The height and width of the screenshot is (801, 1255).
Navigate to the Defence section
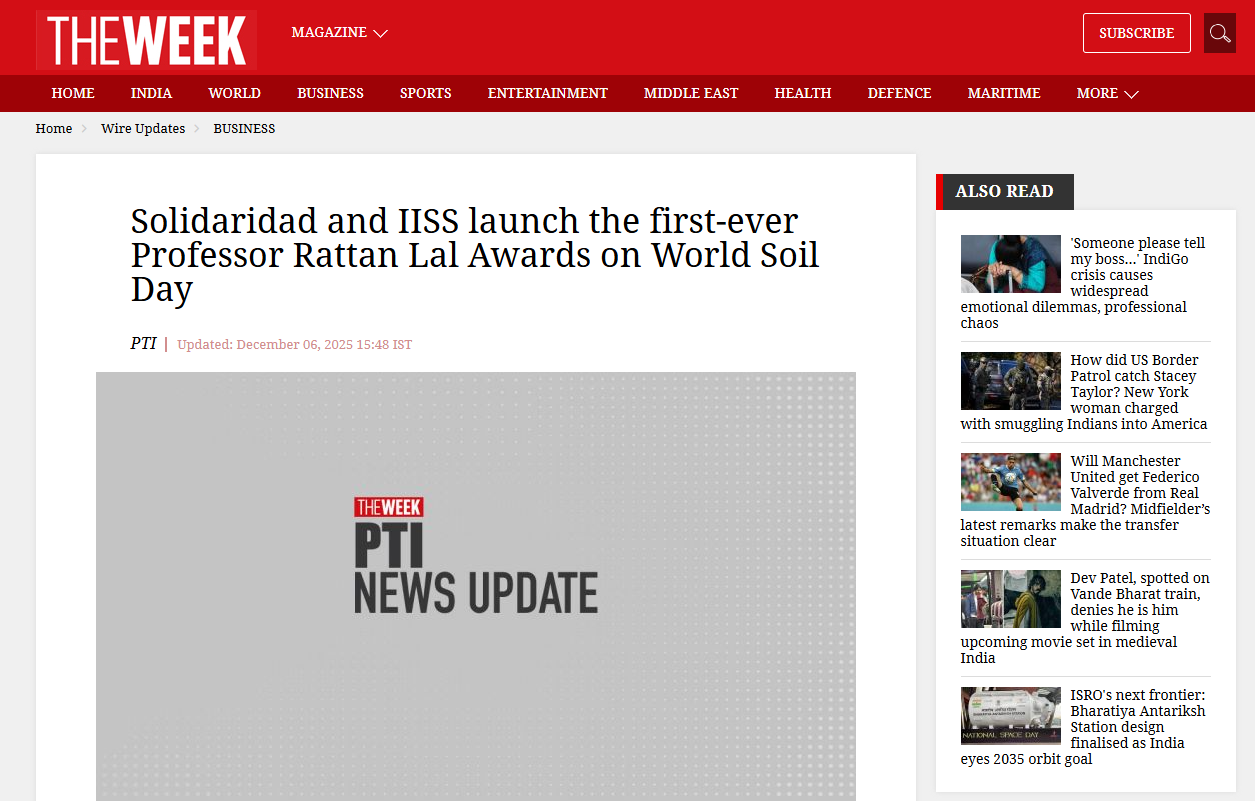click(899, 93)
